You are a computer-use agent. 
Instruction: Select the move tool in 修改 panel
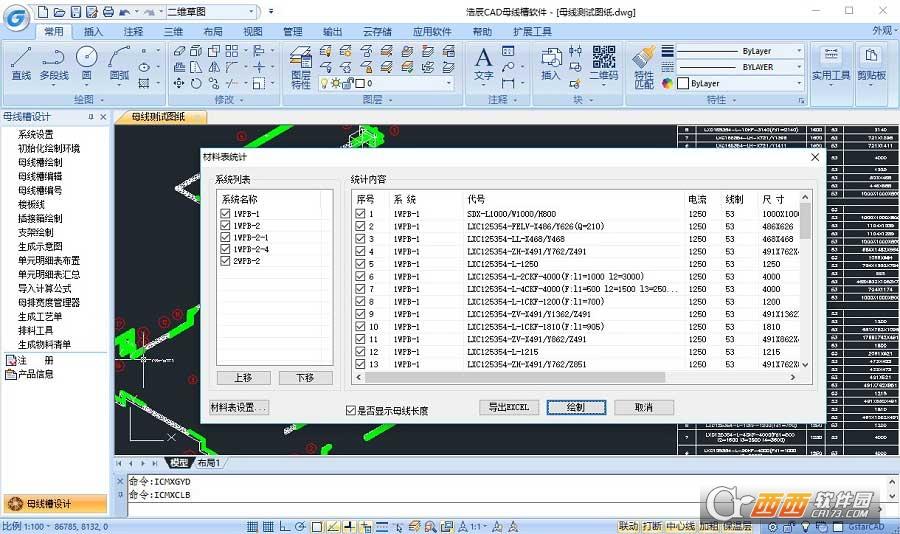(x=179, y=83)
